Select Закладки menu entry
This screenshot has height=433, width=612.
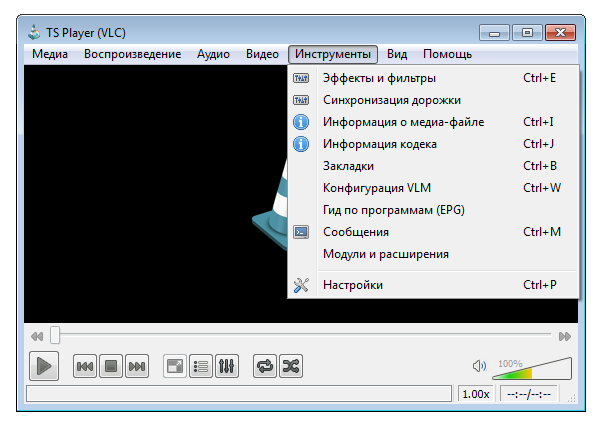coord(433,166)
